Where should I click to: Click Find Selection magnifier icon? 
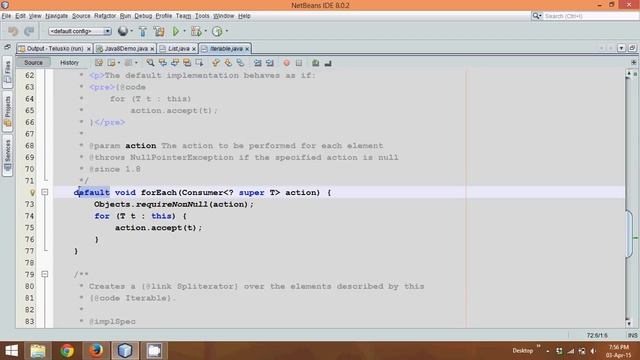[151, 63]
